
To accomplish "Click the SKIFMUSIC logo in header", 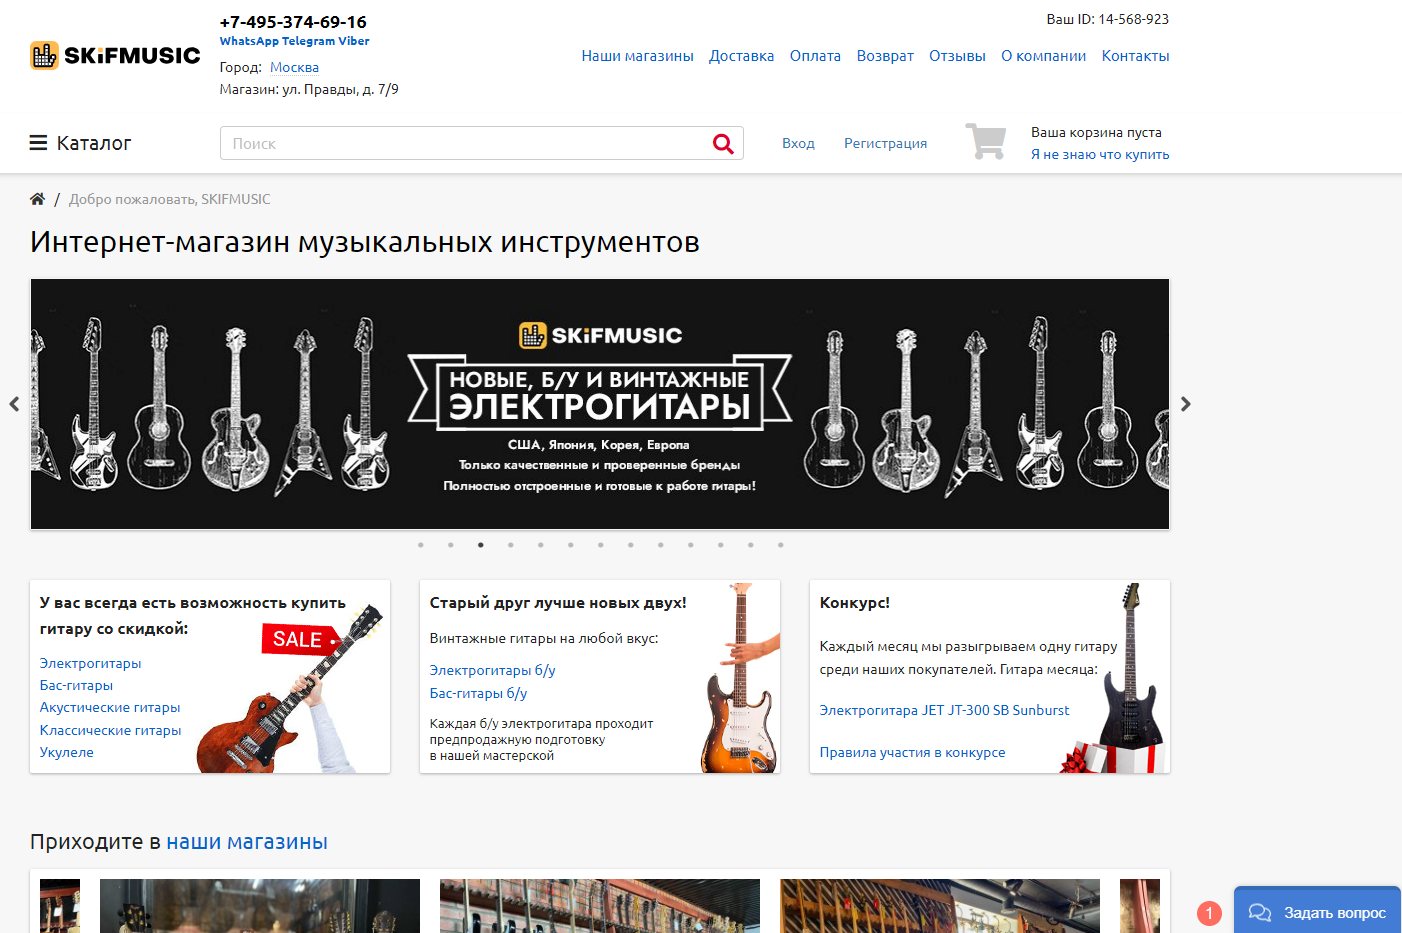I will [x=115, y=55].
